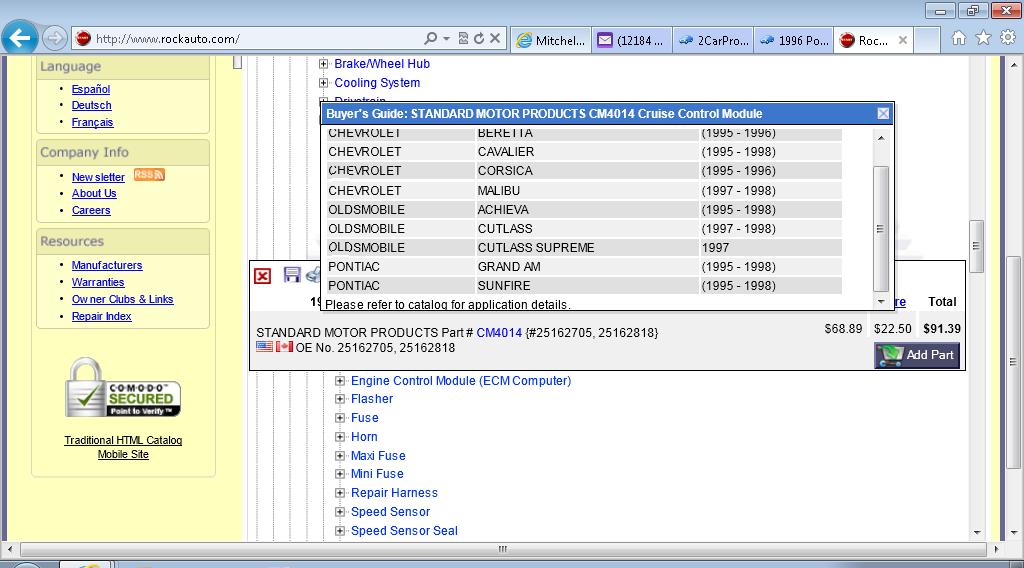Click the Comodo Secured badge
The width and height of the screenshot is (1024, 568).
[x=123, y=389]
